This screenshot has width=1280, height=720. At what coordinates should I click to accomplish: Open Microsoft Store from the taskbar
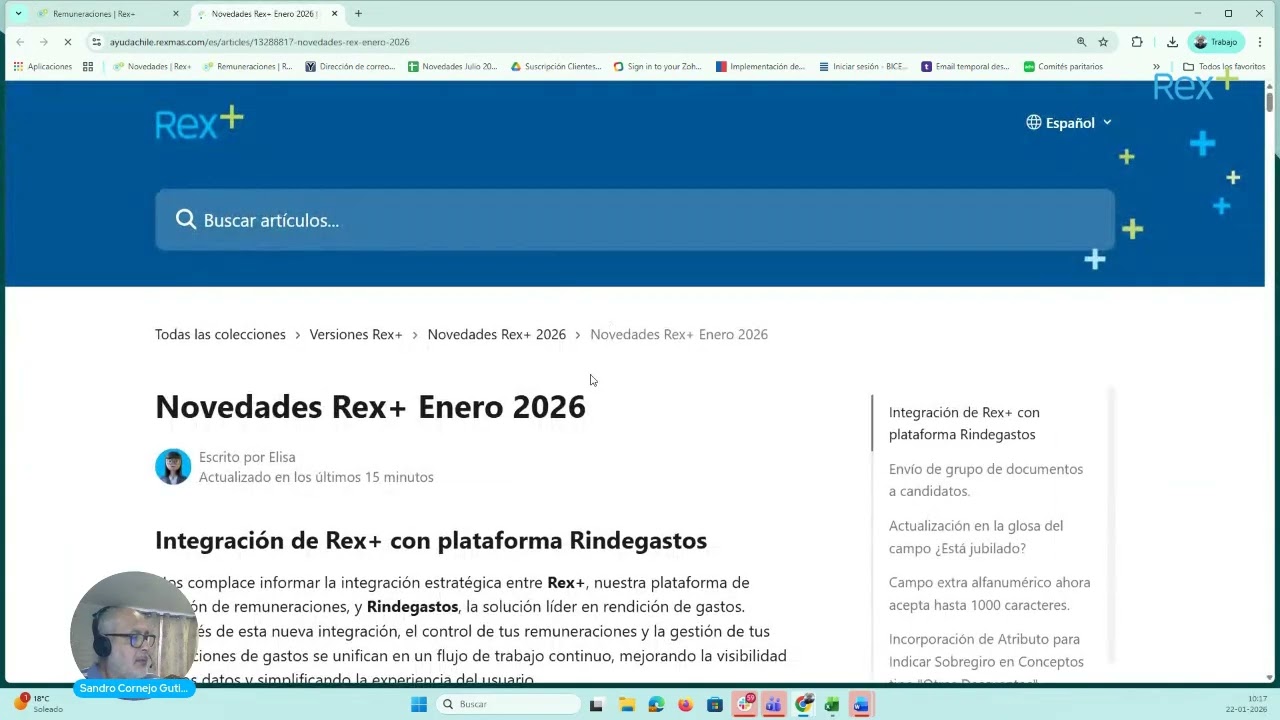[715, 704]
